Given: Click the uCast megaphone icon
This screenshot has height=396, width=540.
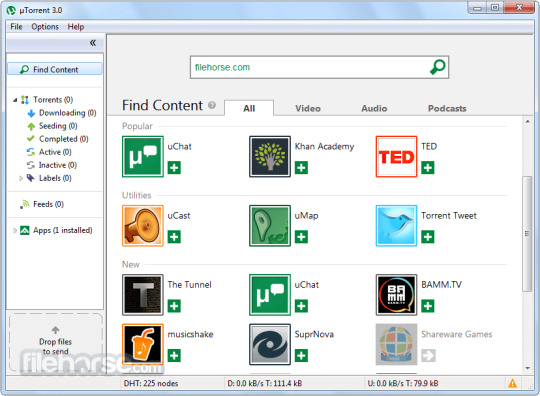Looking at the screenshot, I should [x=143, y=226].
